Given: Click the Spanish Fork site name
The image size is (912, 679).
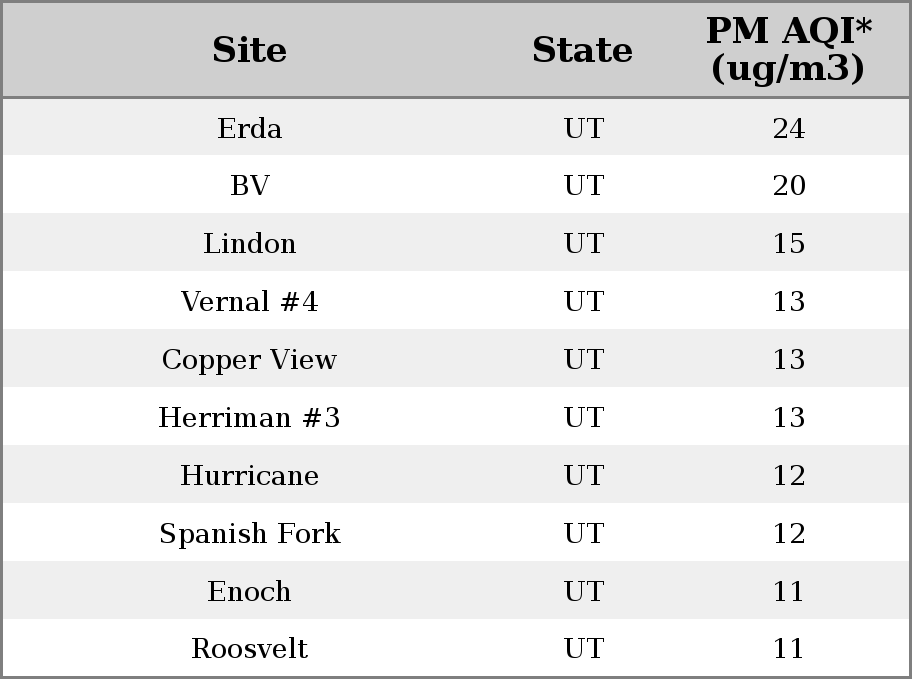Looking at the screenshot, I should (250, 534).
